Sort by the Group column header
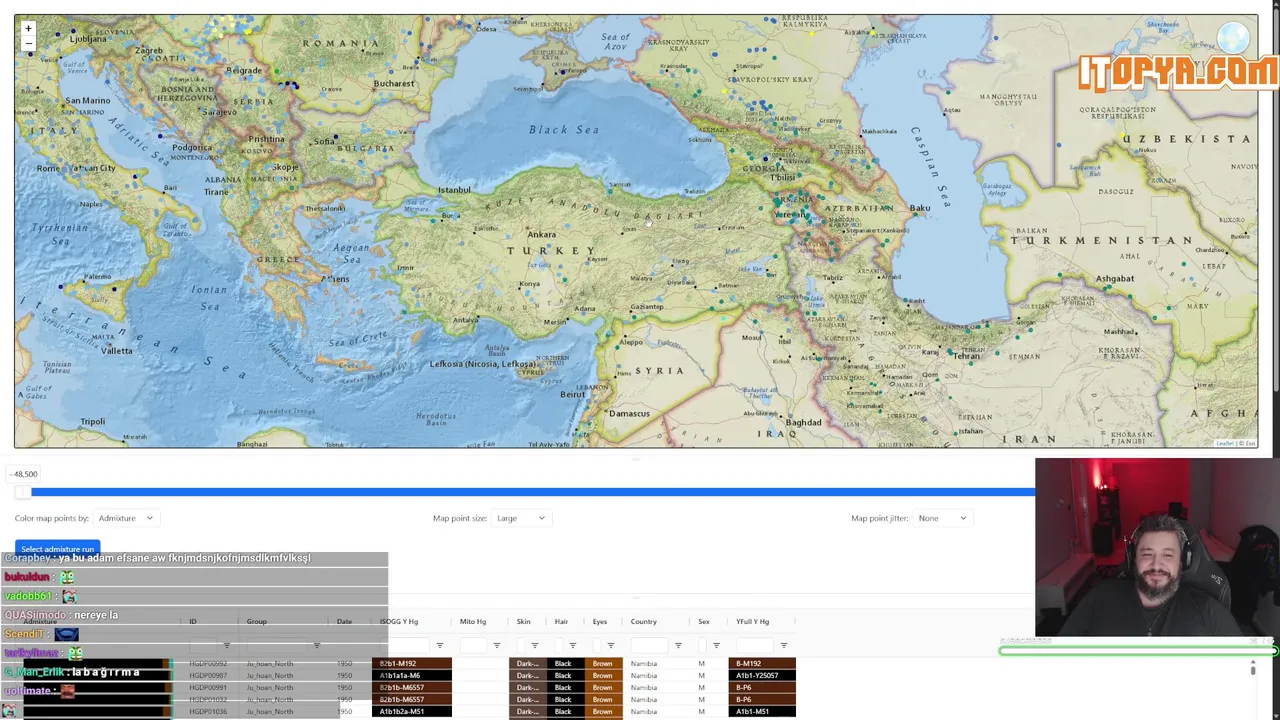This screenshot has width=1280, height=720. [257, 622]
